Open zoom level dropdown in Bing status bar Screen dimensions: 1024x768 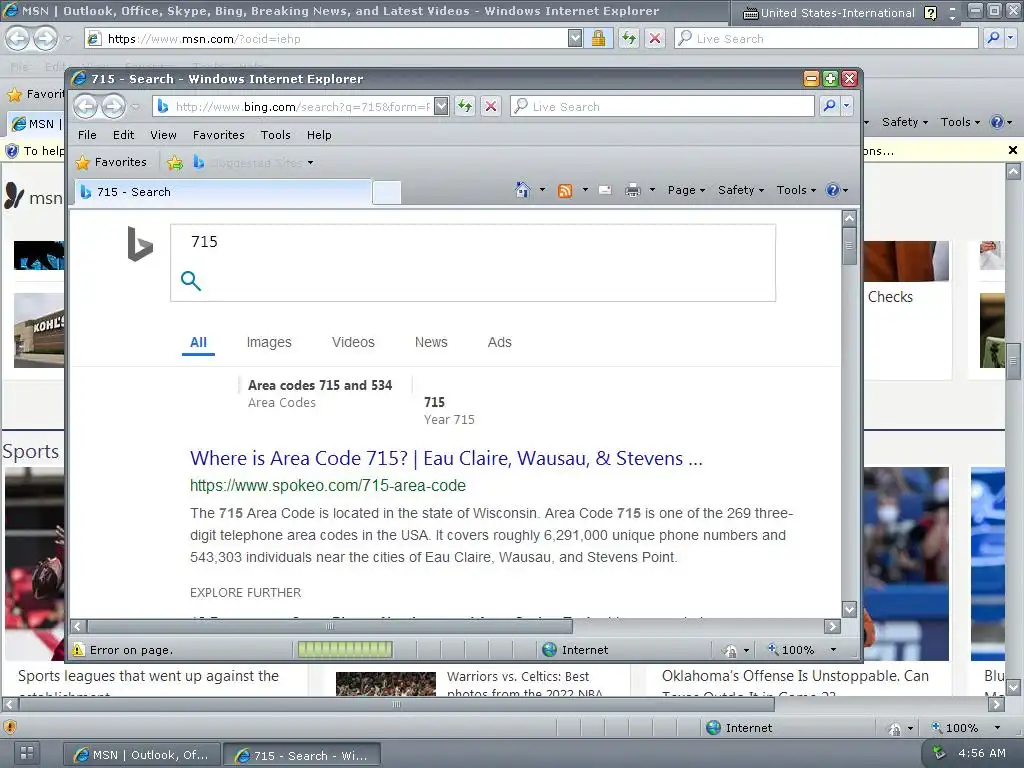[x=833, y=650]
